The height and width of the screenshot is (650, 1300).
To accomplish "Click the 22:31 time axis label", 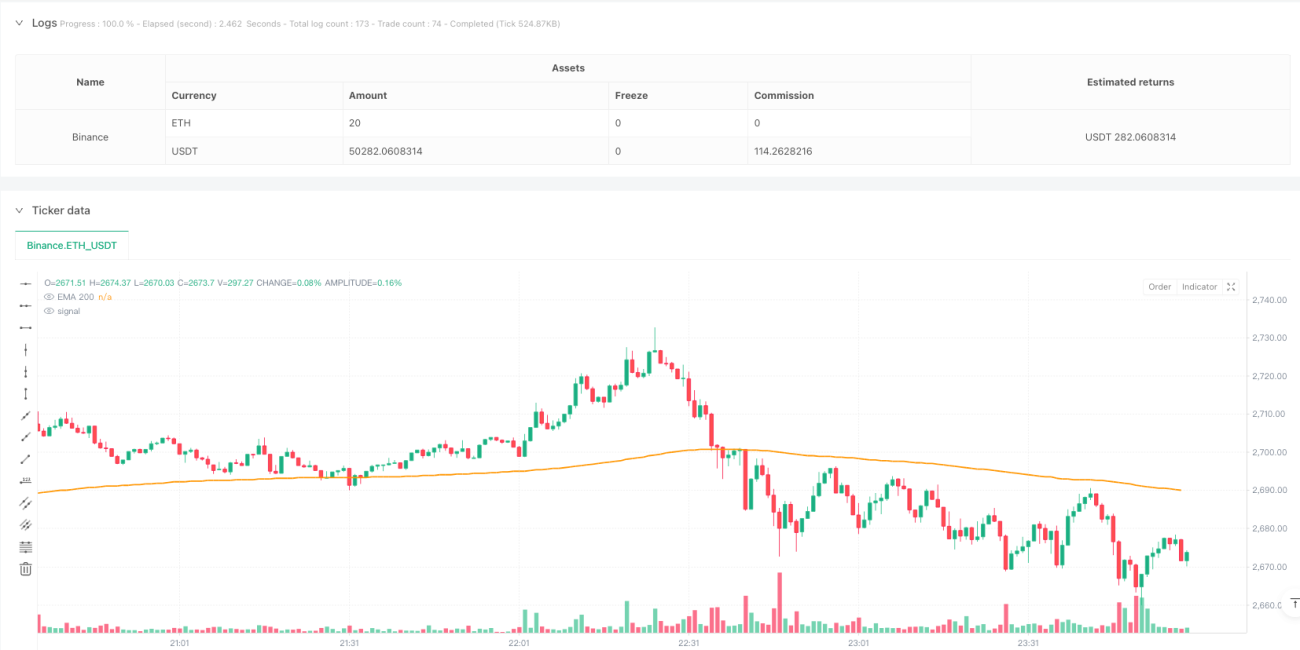I will (x=689, y=642).
